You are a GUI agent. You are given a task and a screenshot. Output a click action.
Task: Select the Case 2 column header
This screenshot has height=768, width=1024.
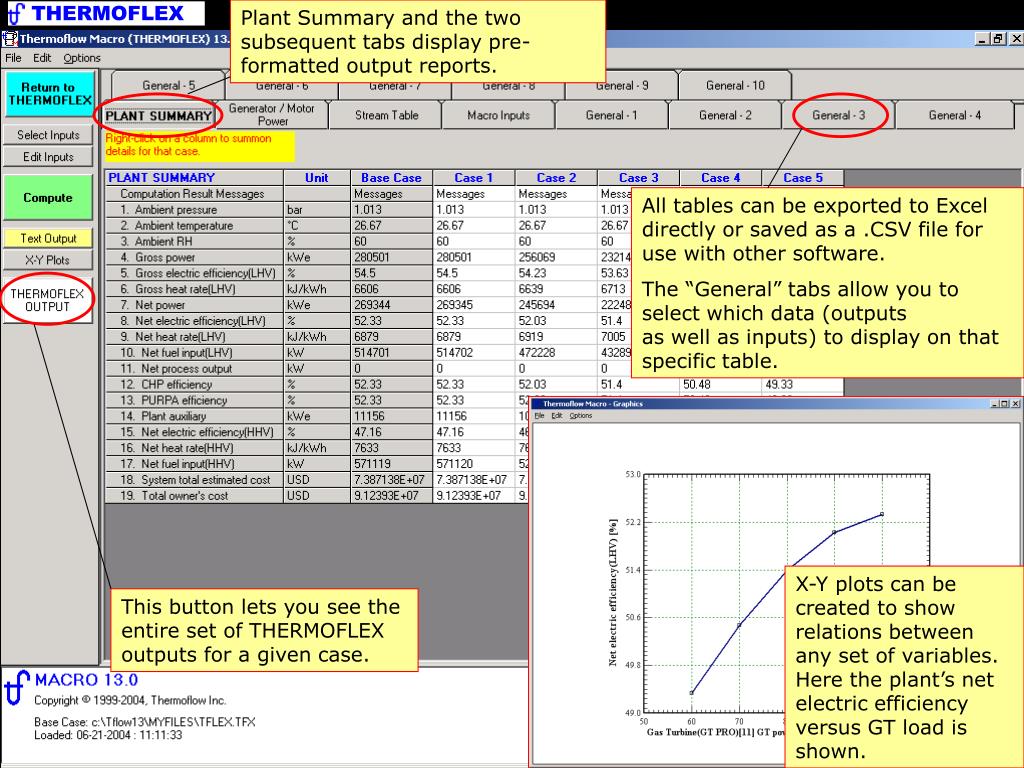click(556, 178)
